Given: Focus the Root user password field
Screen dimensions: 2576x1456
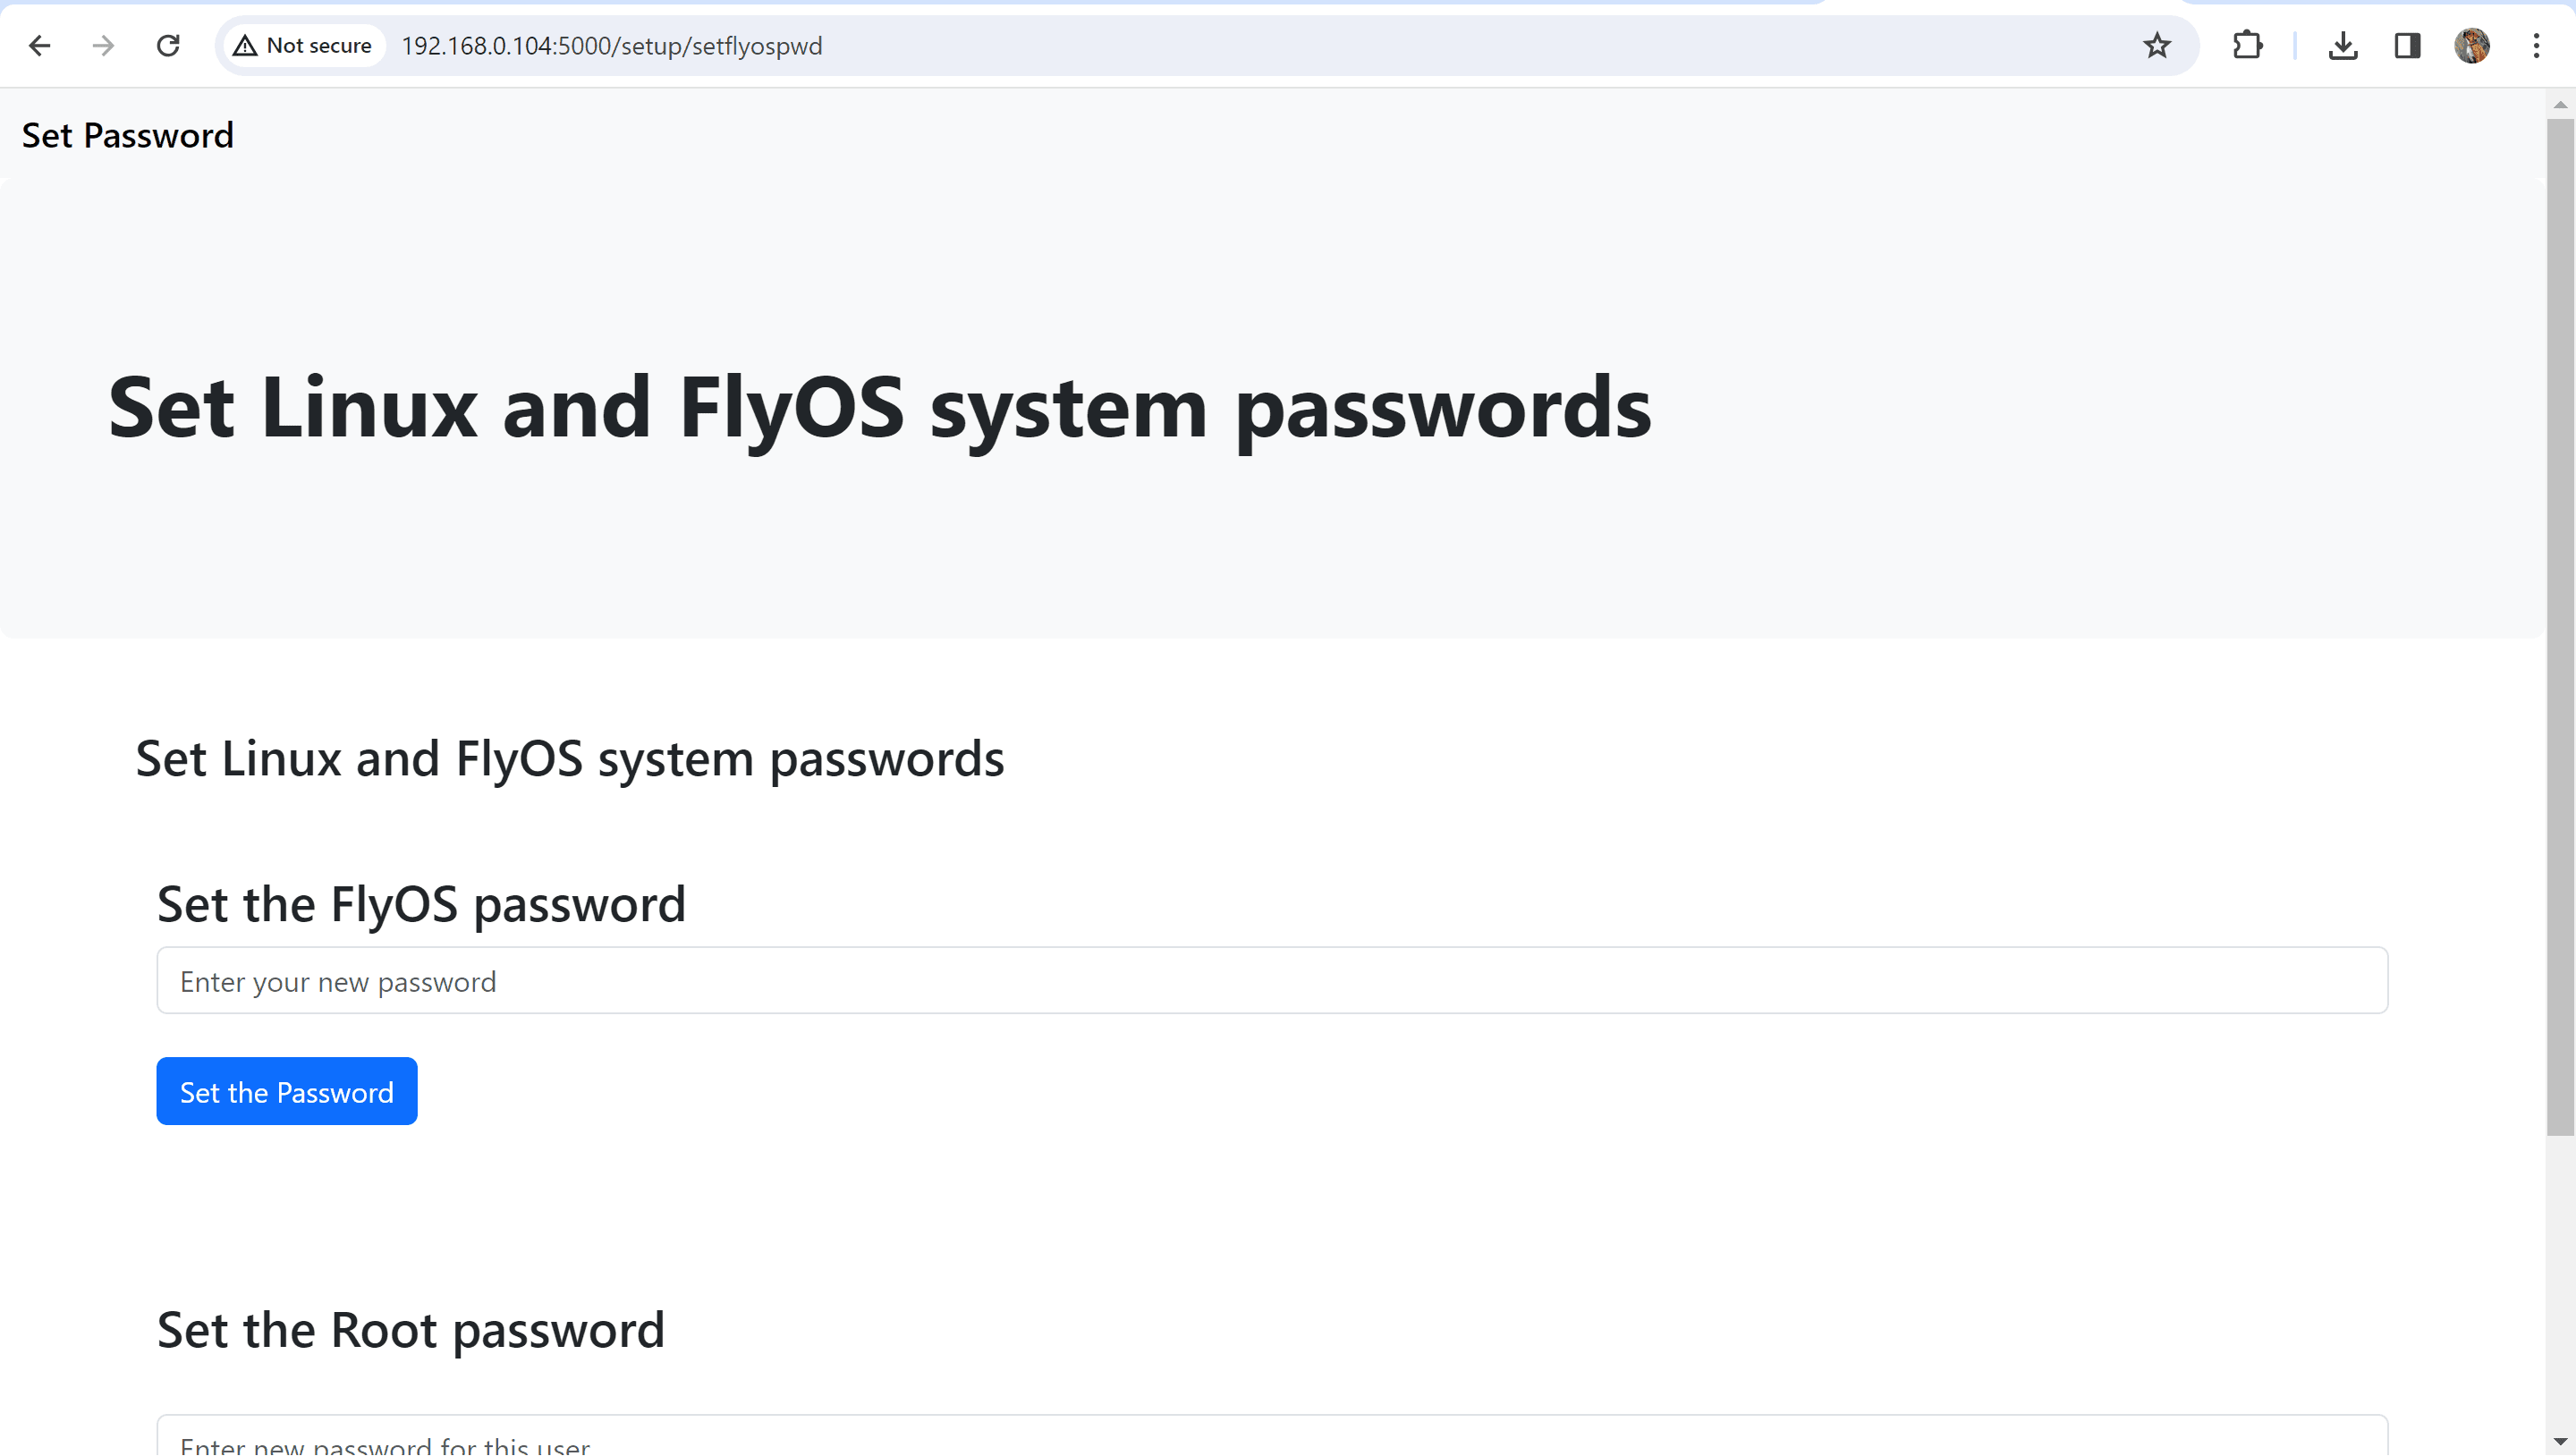Looking at the screenshot, I should tap(1272, 1437).
